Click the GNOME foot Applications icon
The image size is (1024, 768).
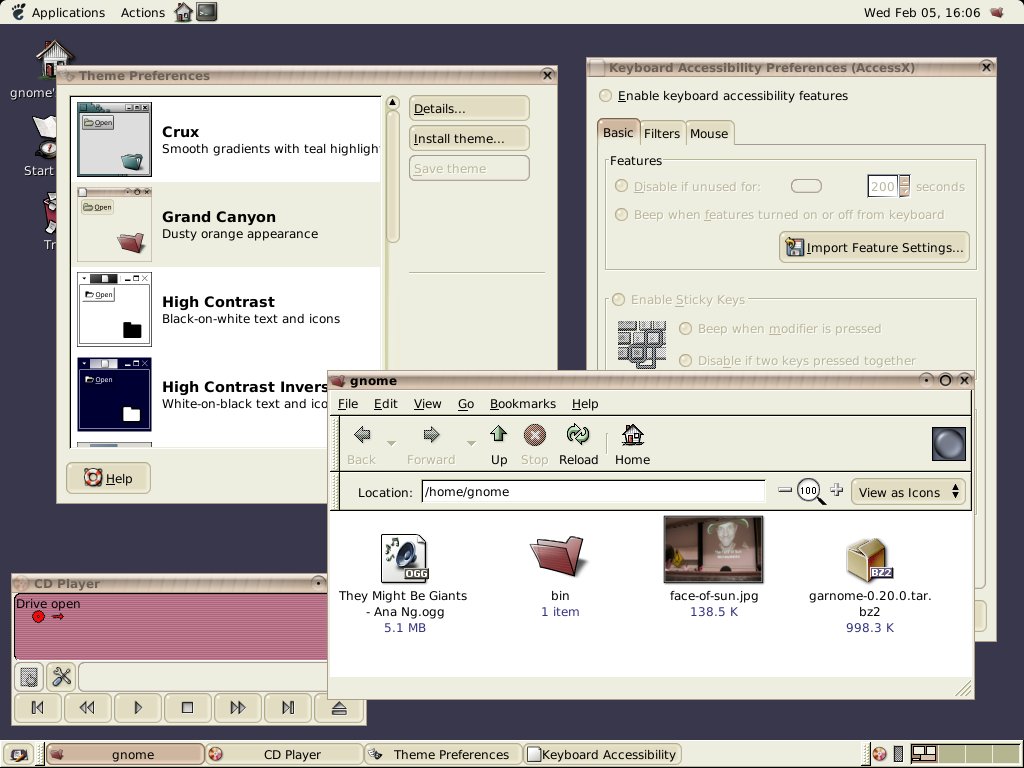[18, 12]
